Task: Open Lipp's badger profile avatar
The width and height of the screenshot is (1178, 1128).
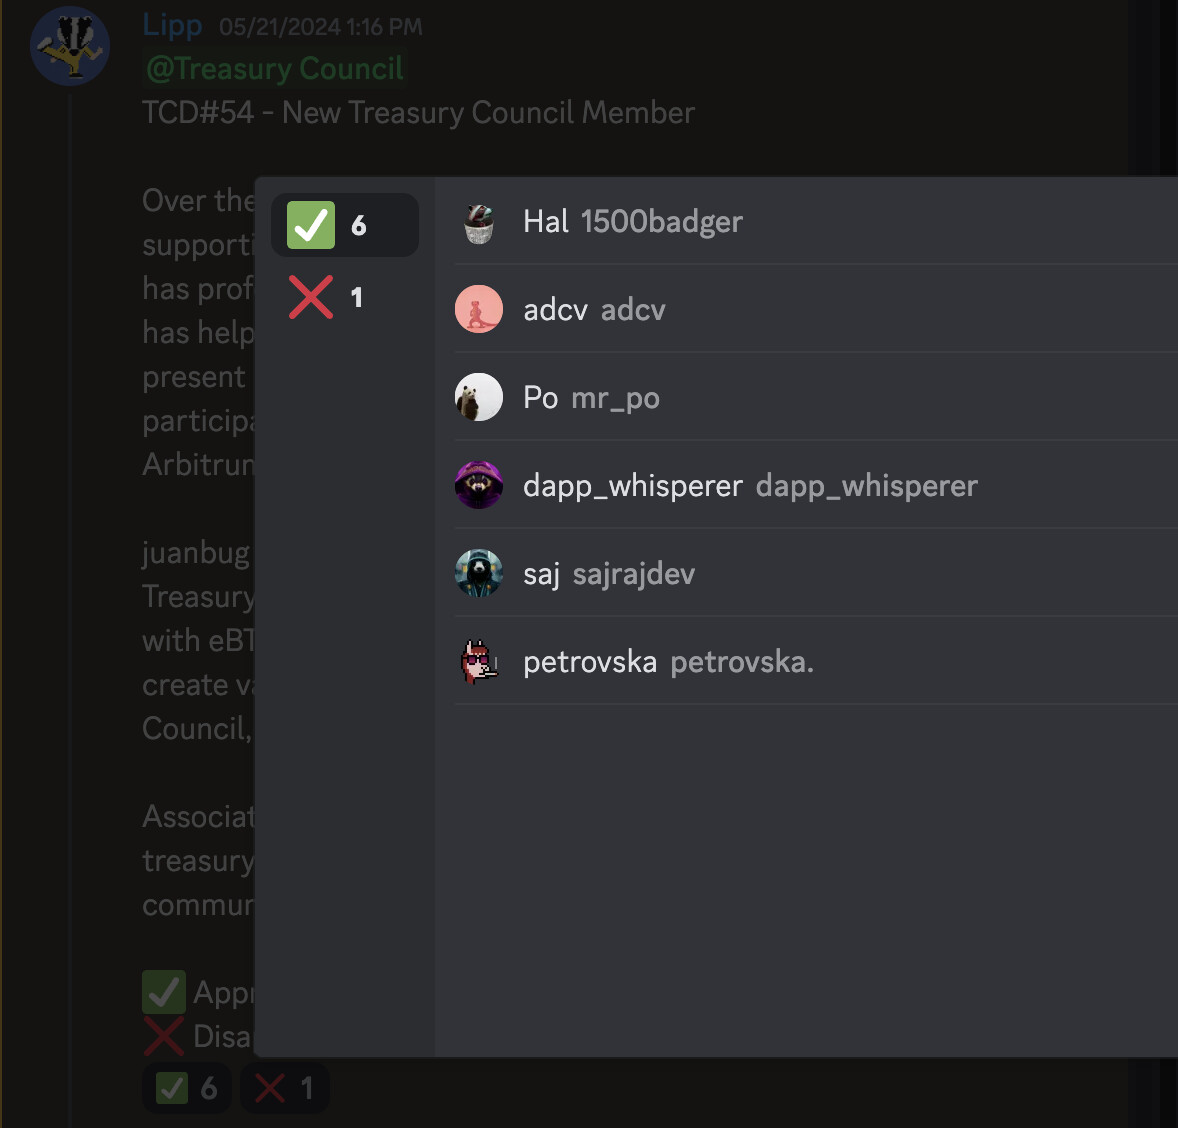Action: point(70,46)
